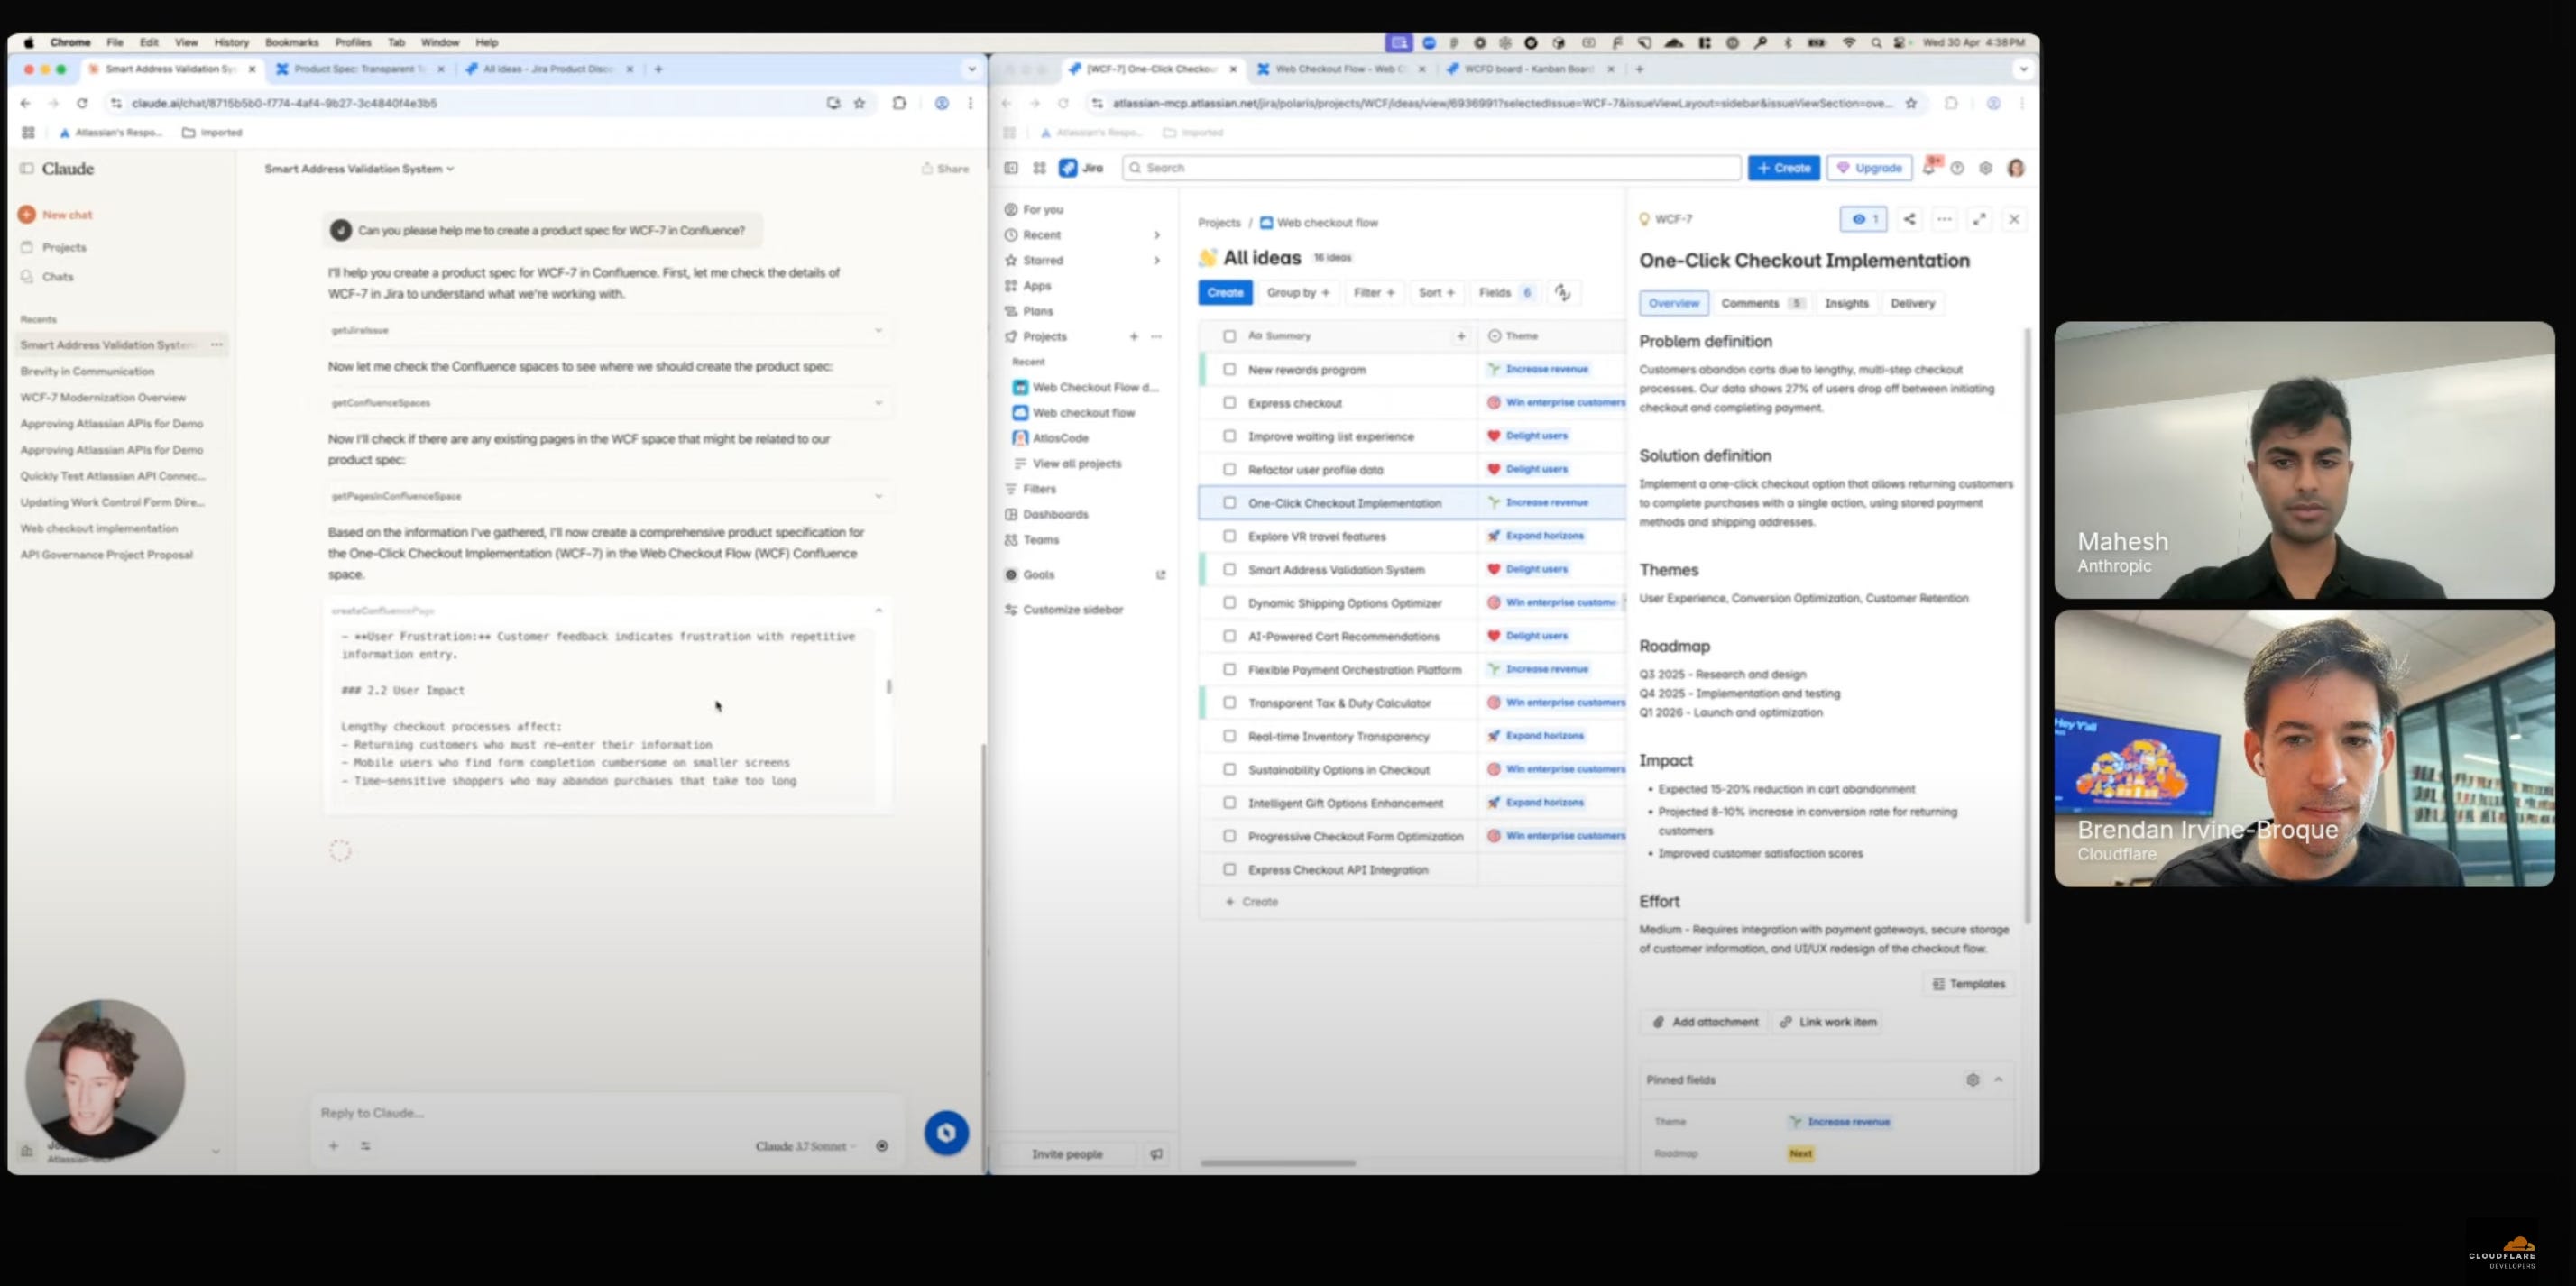Share the WCF-7 idea
This screenshot has height=1286, width=2576.
(1909, 219)
